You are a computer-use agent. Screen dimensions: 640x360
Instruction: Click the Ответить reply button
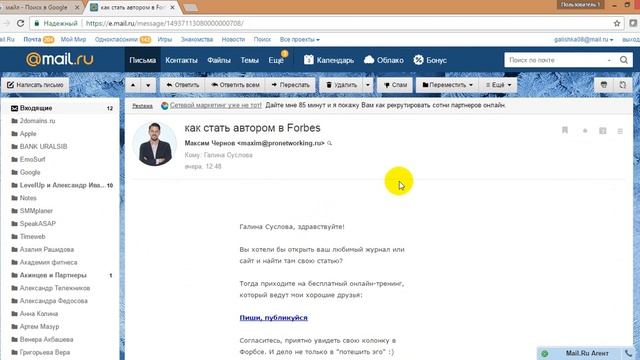(x=182, y=85)
